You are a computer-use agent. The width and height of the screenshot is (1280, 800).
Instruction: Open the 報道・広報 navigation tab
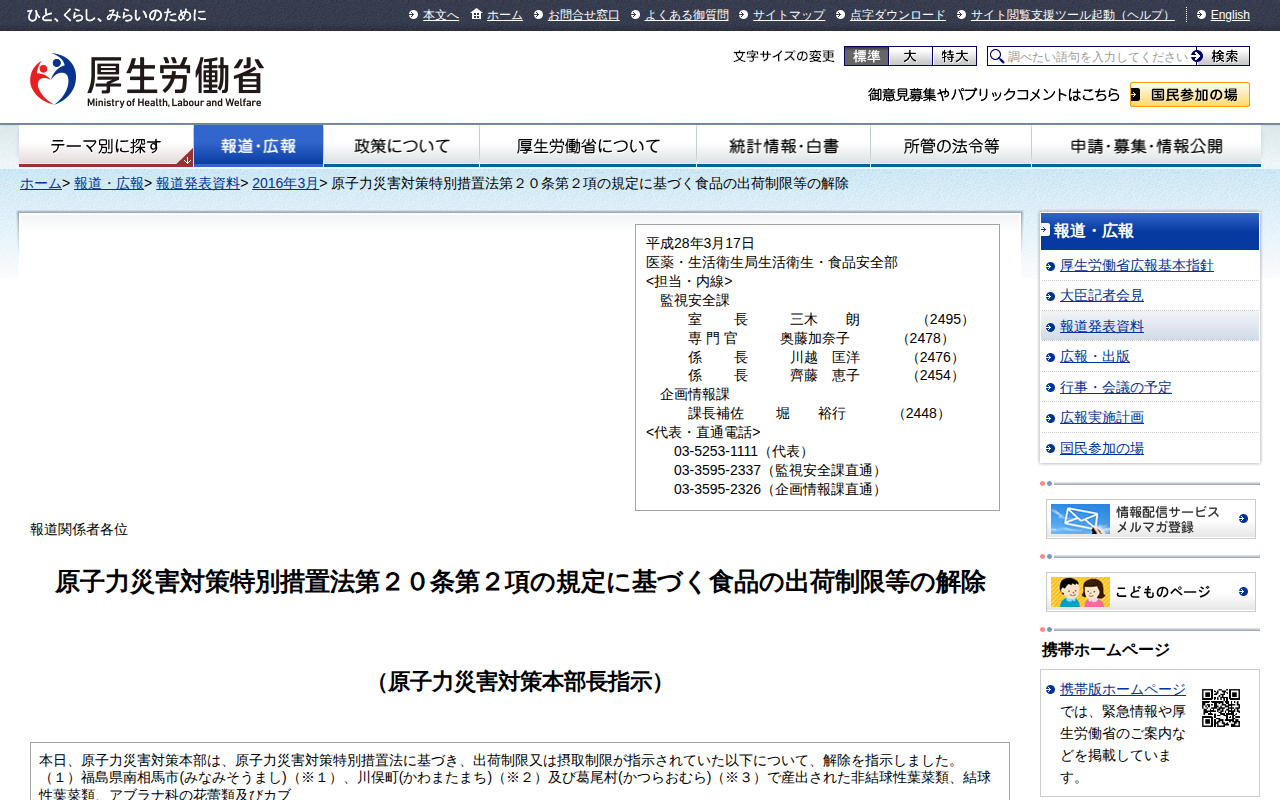(259, 146)
